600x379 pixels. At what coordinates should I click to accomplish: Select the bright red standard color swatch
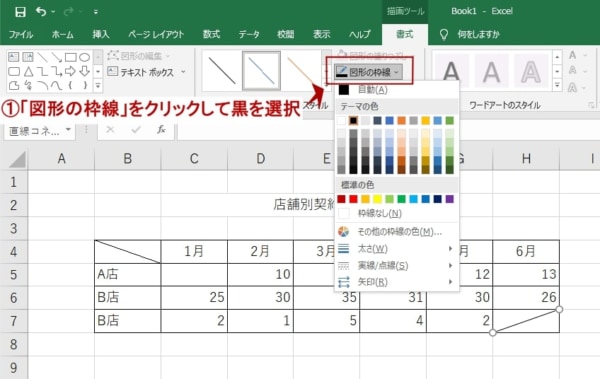[x=353, y=199]
